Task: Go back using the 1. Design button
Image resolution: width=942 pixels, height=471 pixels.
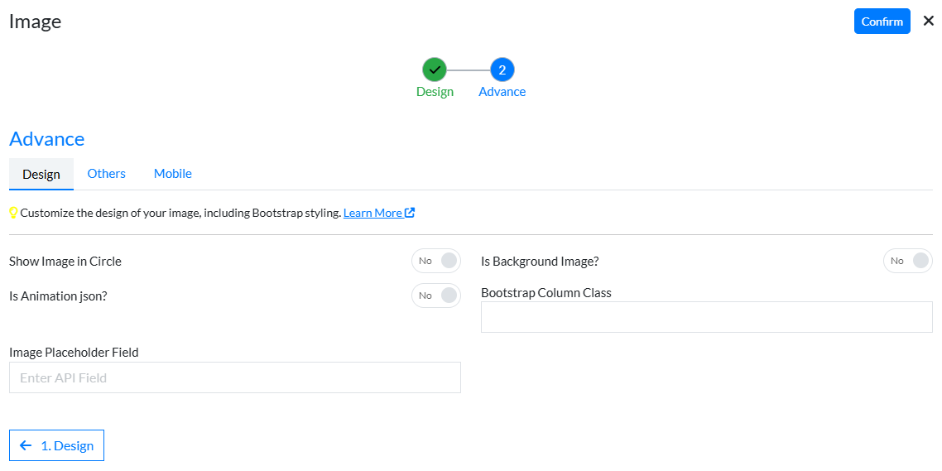Action: point(57,446)
